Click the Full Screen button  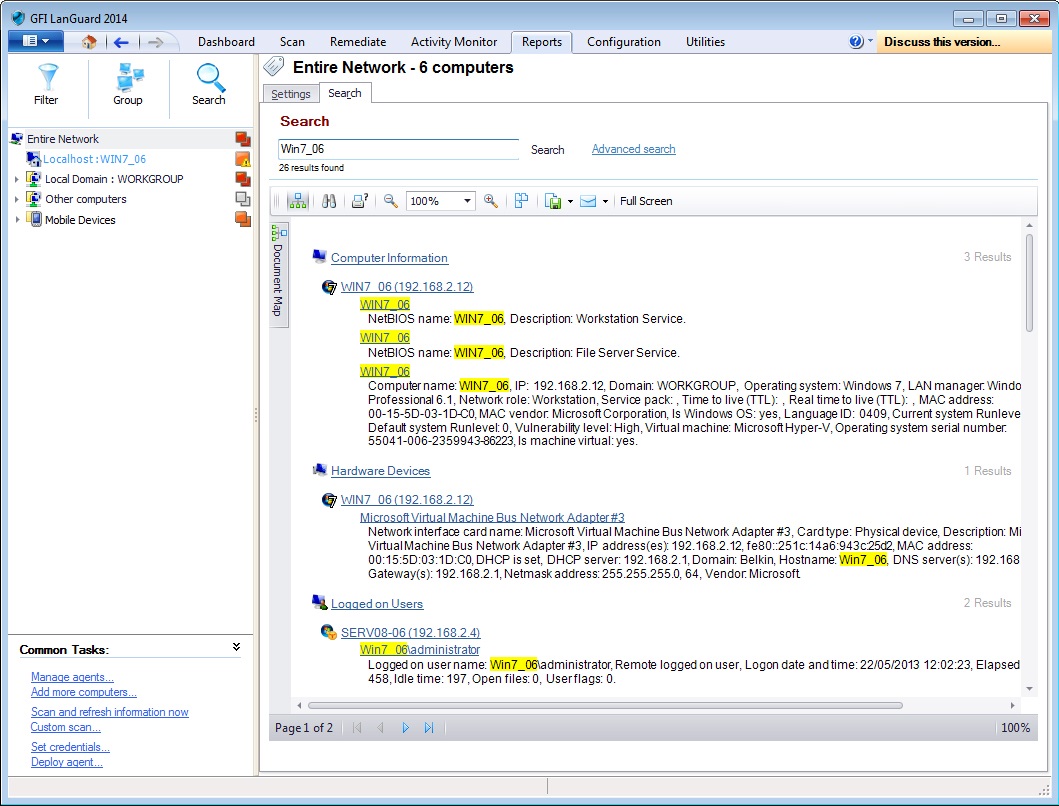(x=646, y=201)
